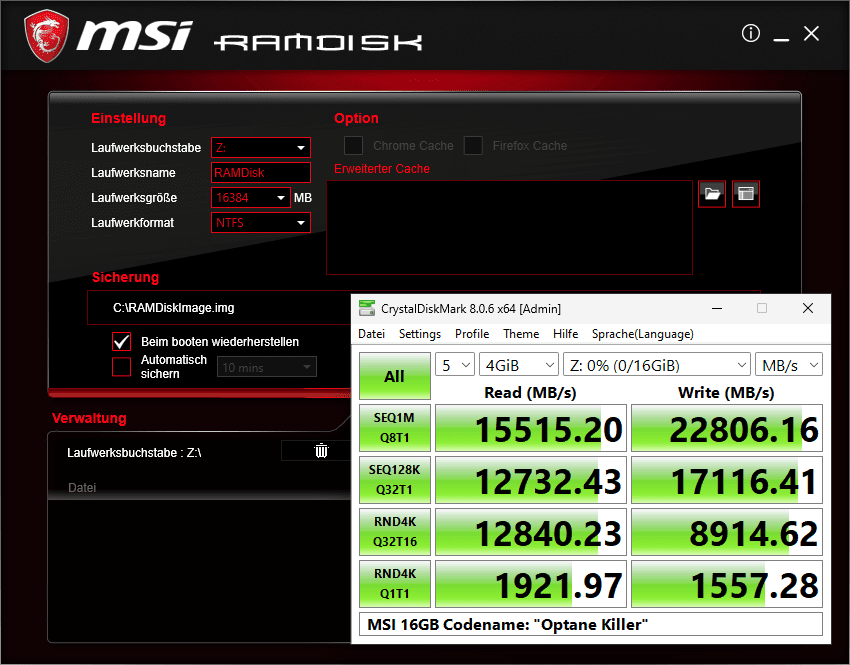Open folder browse icon for Erweiterter Cache

(x=712, y=193)
